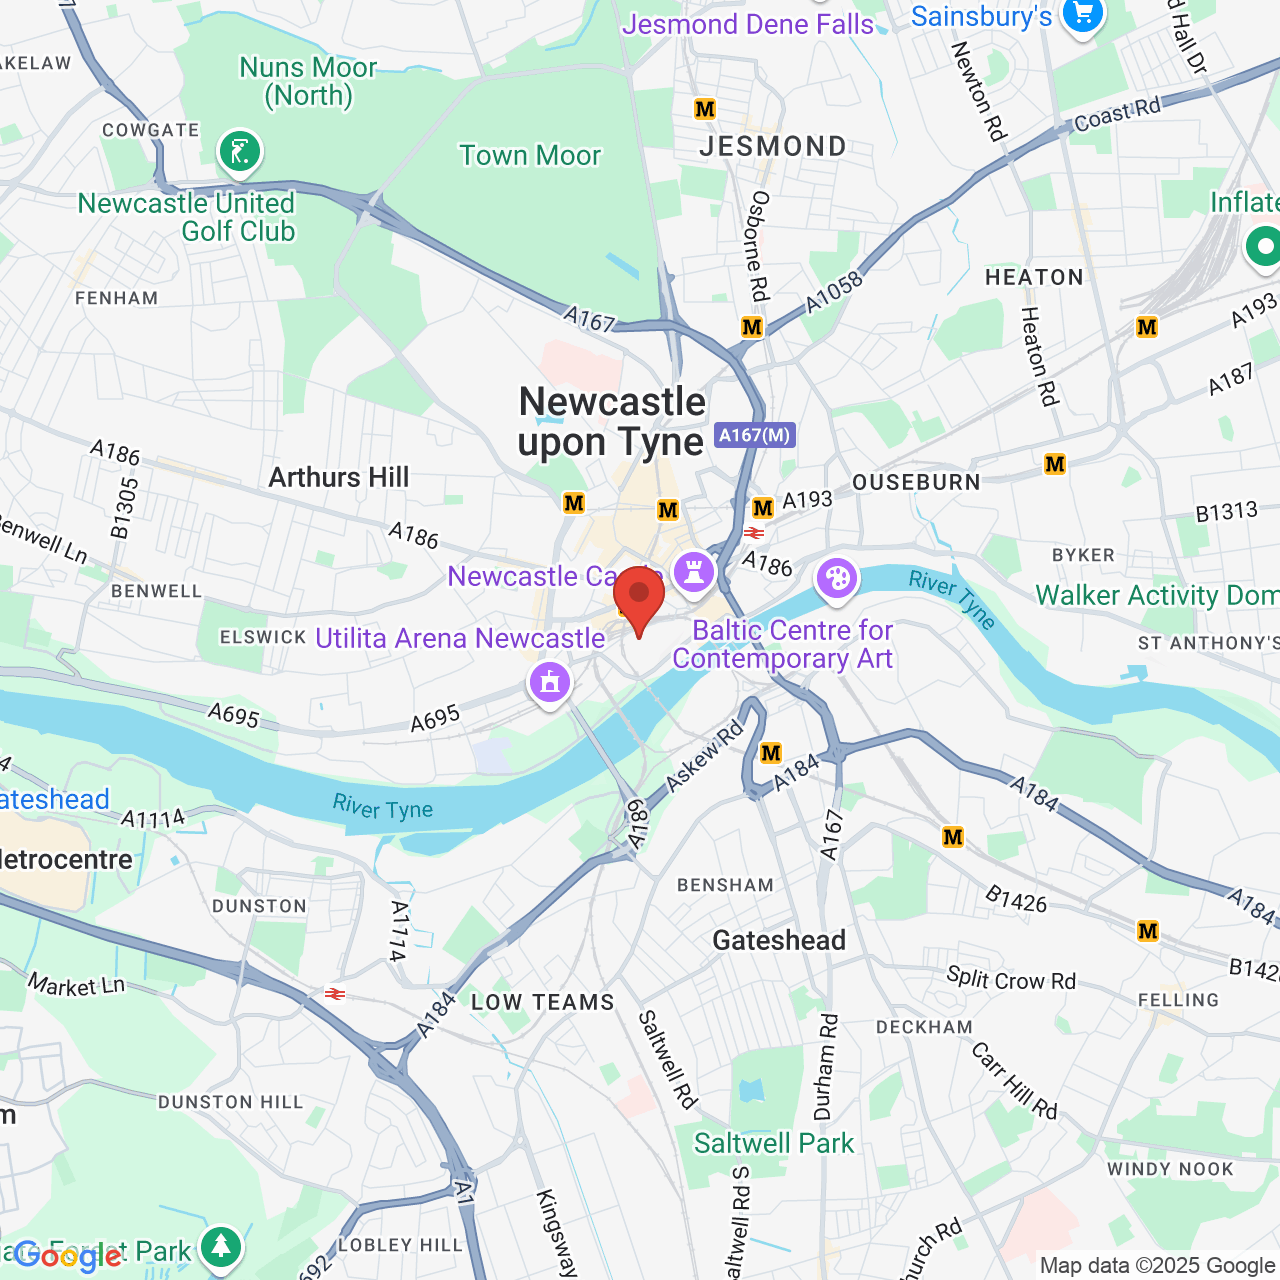Select the Gateshead metro icon near Askew Rd
The width and height of the screenshot is (1280, 1280).
(x=770, y=753)
